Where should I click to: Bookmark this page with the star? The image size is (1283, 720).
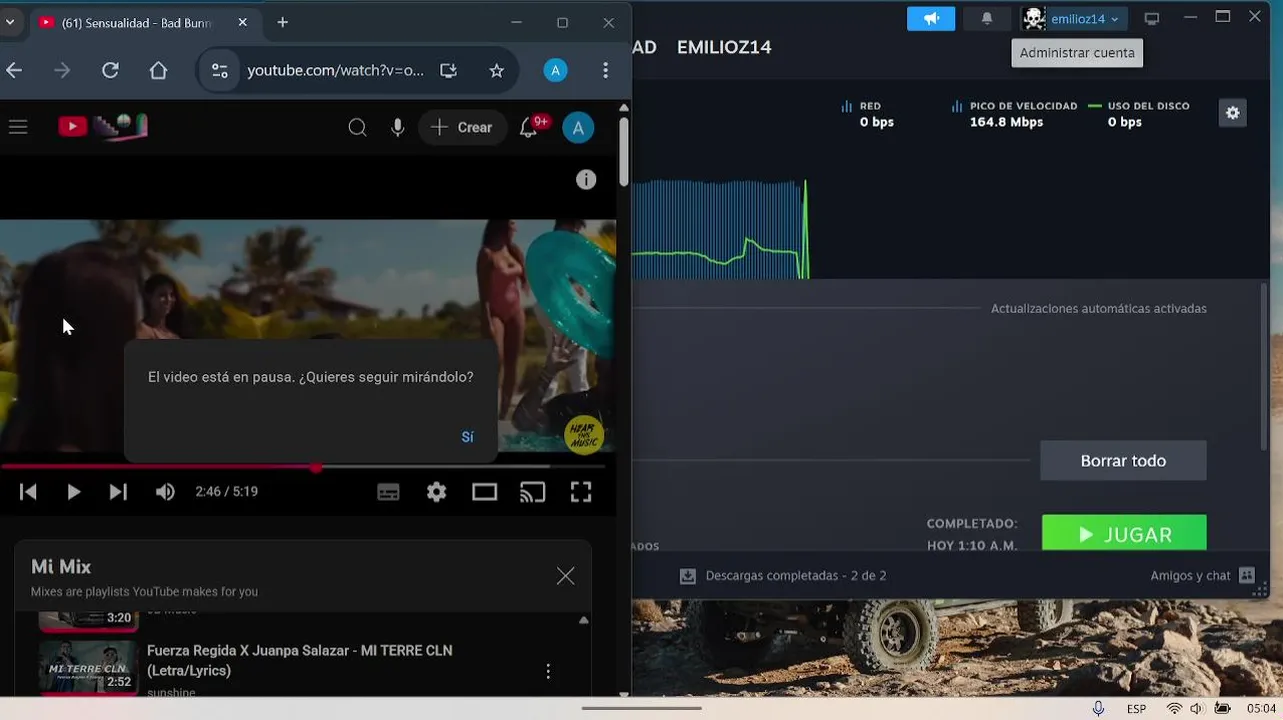496,70
